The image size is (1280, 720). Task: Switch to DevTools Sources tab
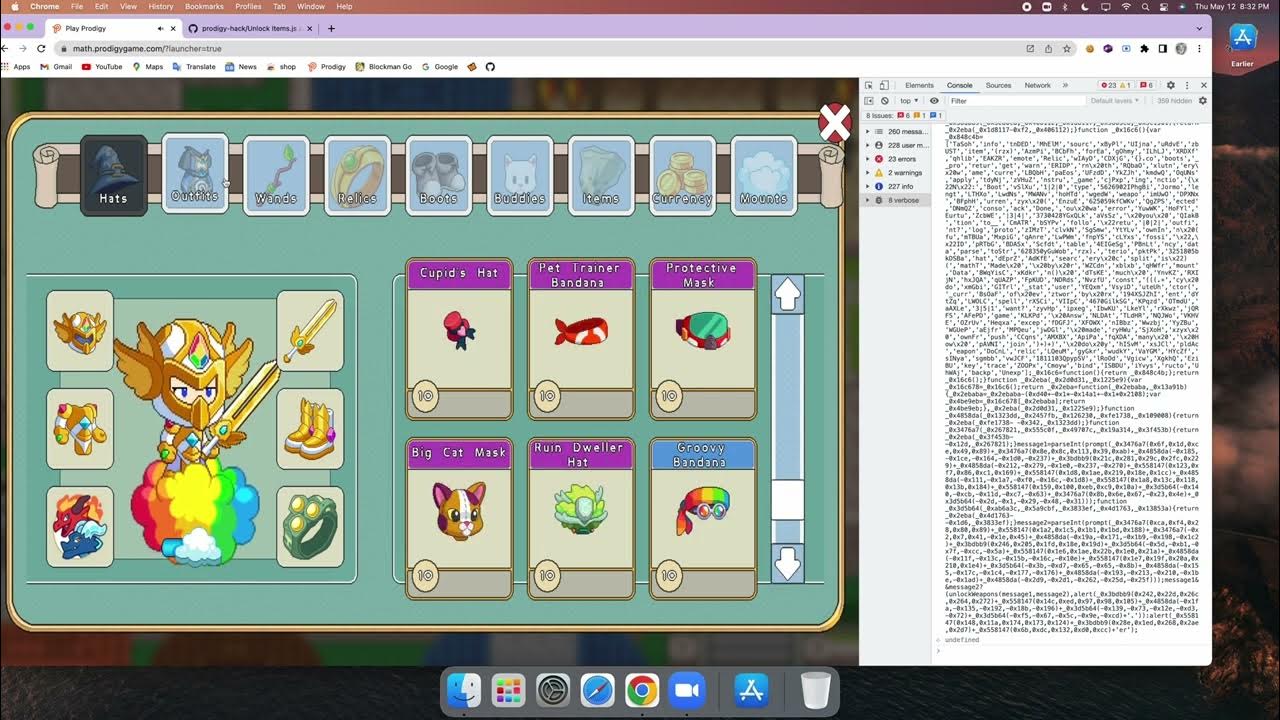pyautogui.click(x=998, y=86)
